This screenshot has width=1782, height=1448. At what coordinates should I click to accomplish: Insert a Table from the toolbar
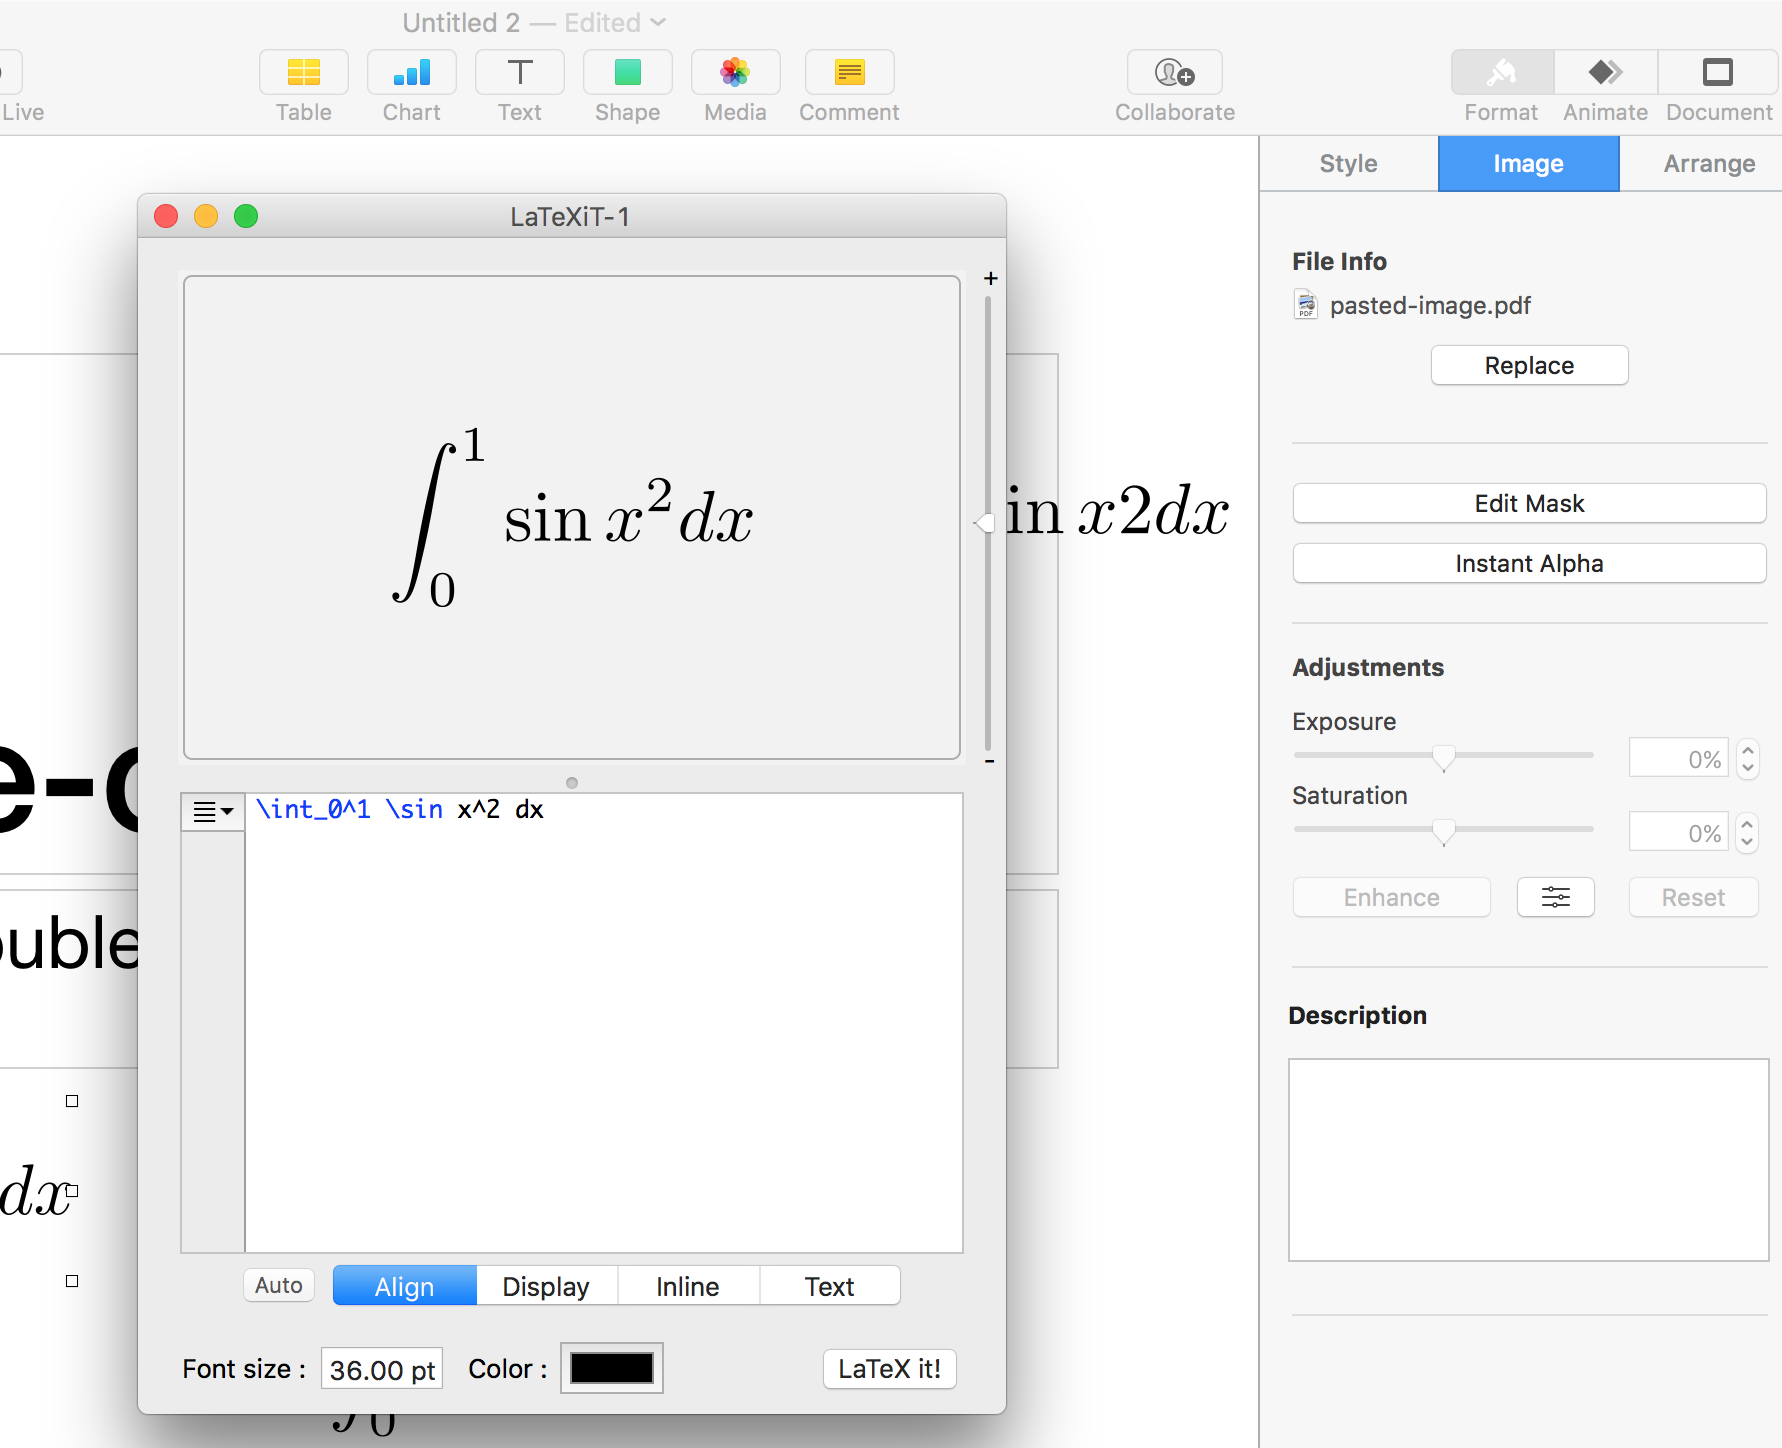click(x=303, y=73)
